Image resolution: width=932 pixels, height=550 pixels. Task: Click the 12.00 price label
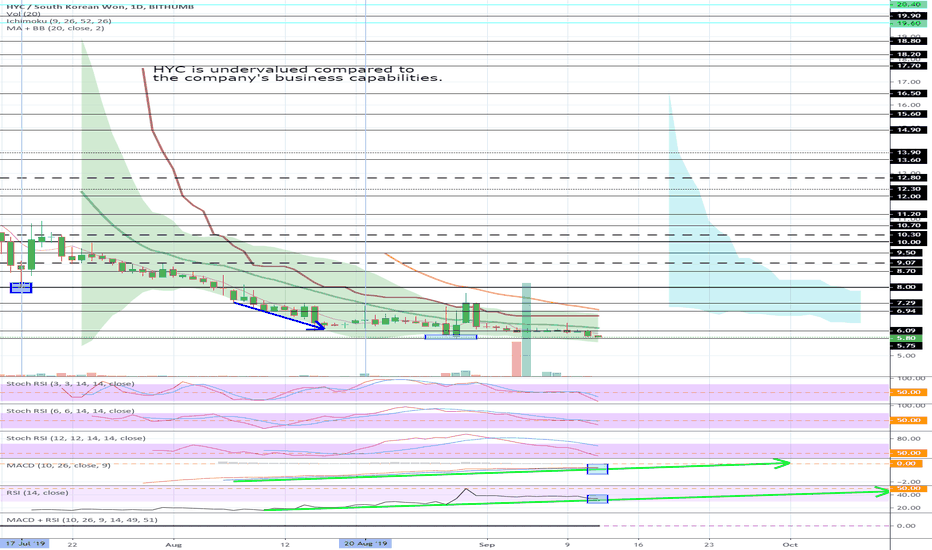(x=908, y=196)
